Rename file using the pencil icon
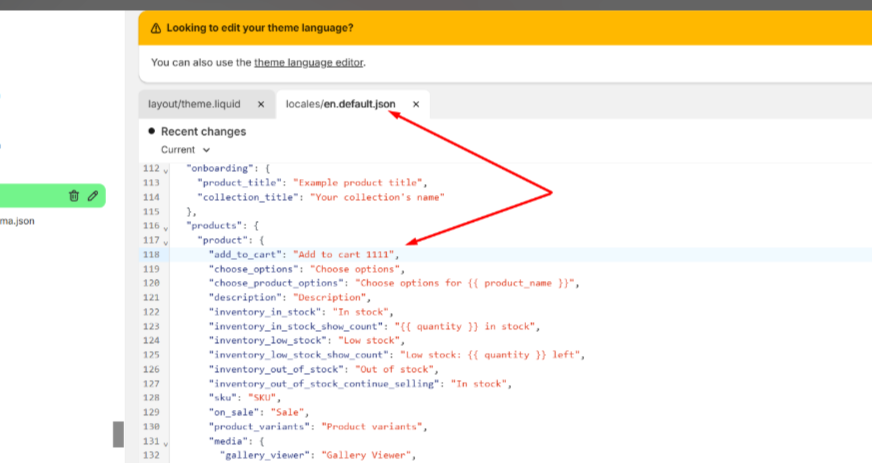Image resolution: width=872 pixels, height=463 pixels. pos(93,196)
